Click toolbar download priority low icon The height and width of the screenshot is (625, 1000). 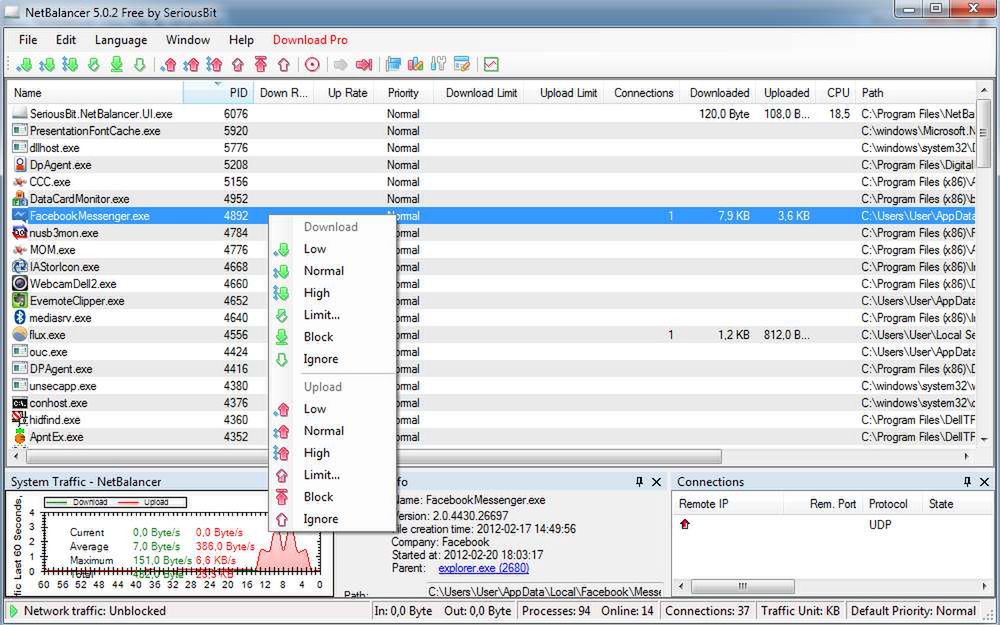coord(24,64)
